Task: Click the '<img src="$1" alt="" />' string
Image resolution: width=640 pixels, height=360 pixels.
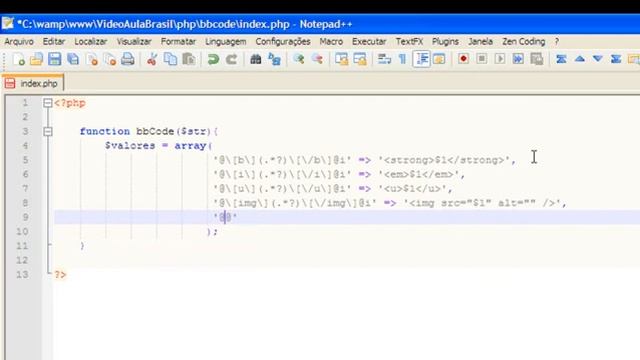Action: 482,203
